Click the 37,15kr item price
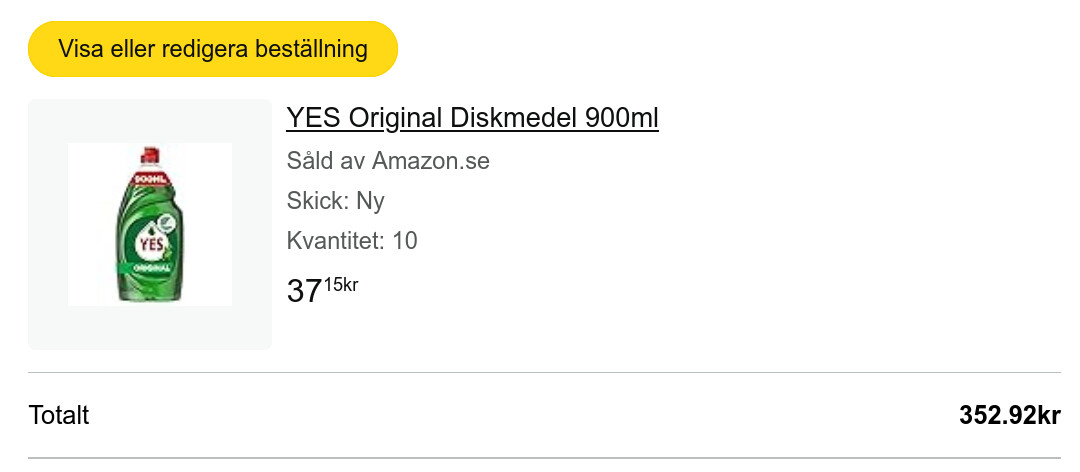This screenshot has height=472, width=1080. (322, 290)
